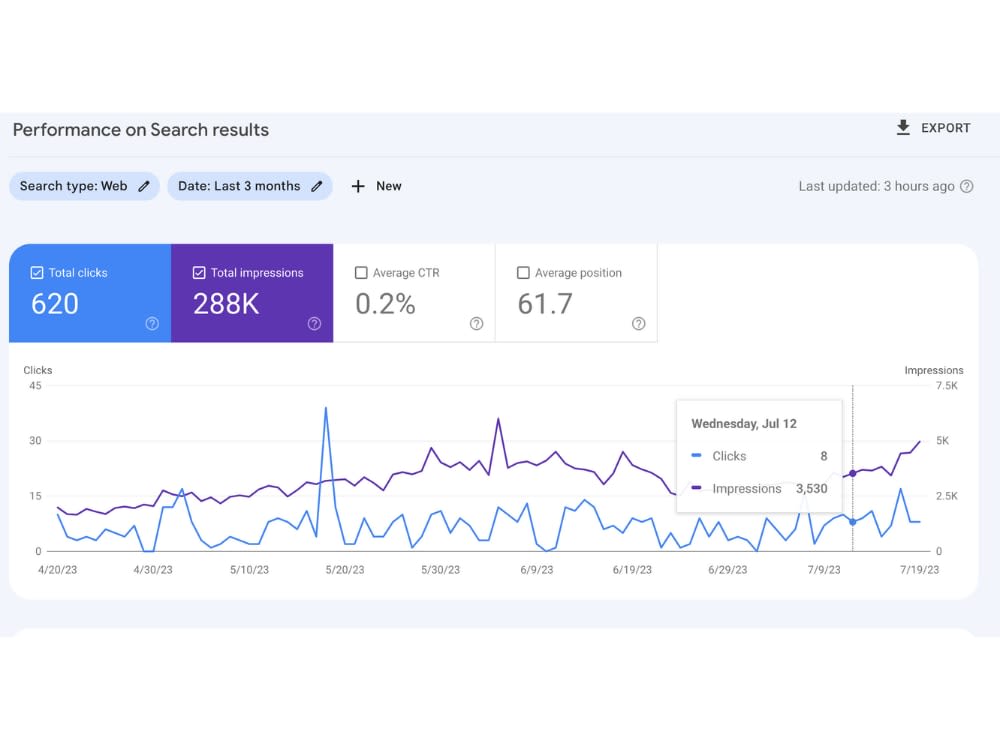Click the EXPORT download icon
This screenshot has height=750, width=1000.
click(903, 128)
